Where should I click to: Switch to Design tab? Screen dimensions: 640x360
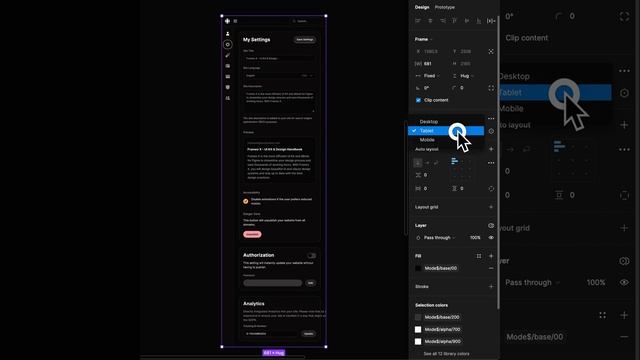point(422,7)
